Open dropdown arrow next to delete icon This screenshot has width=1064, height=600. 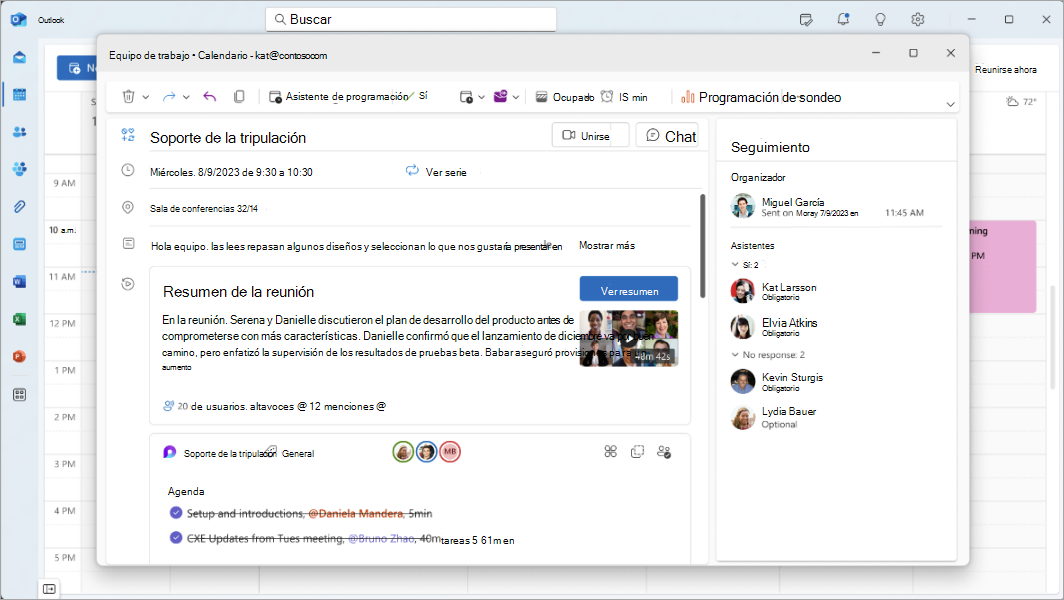[x=145, y=97]
